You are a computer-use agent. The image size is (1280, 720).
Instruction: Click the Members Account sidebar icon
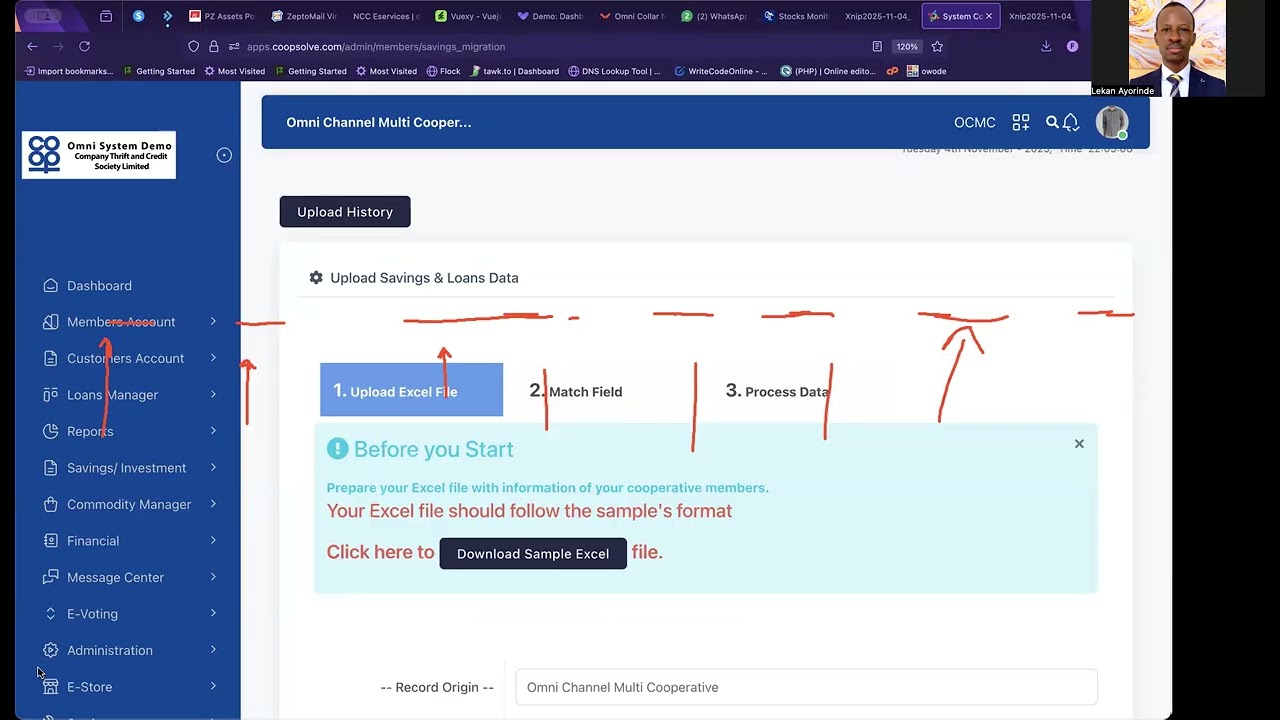pyautogui.click(x=50, y=322)
